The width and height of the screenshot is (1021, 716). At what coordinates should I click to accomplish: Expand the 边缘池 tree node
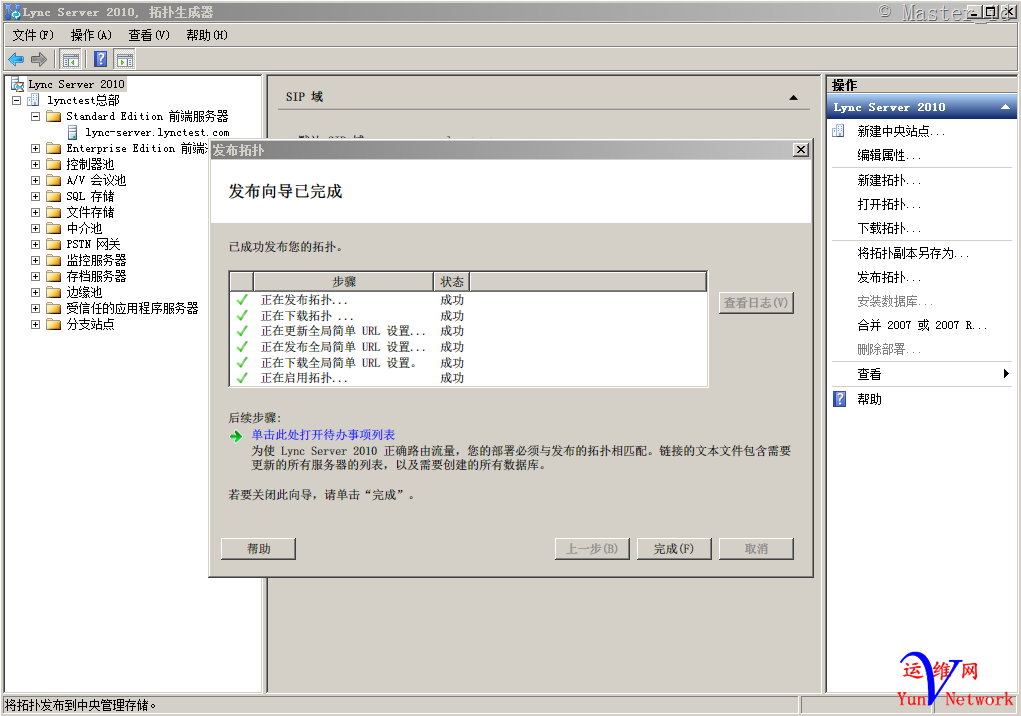[x=35, y=292]
